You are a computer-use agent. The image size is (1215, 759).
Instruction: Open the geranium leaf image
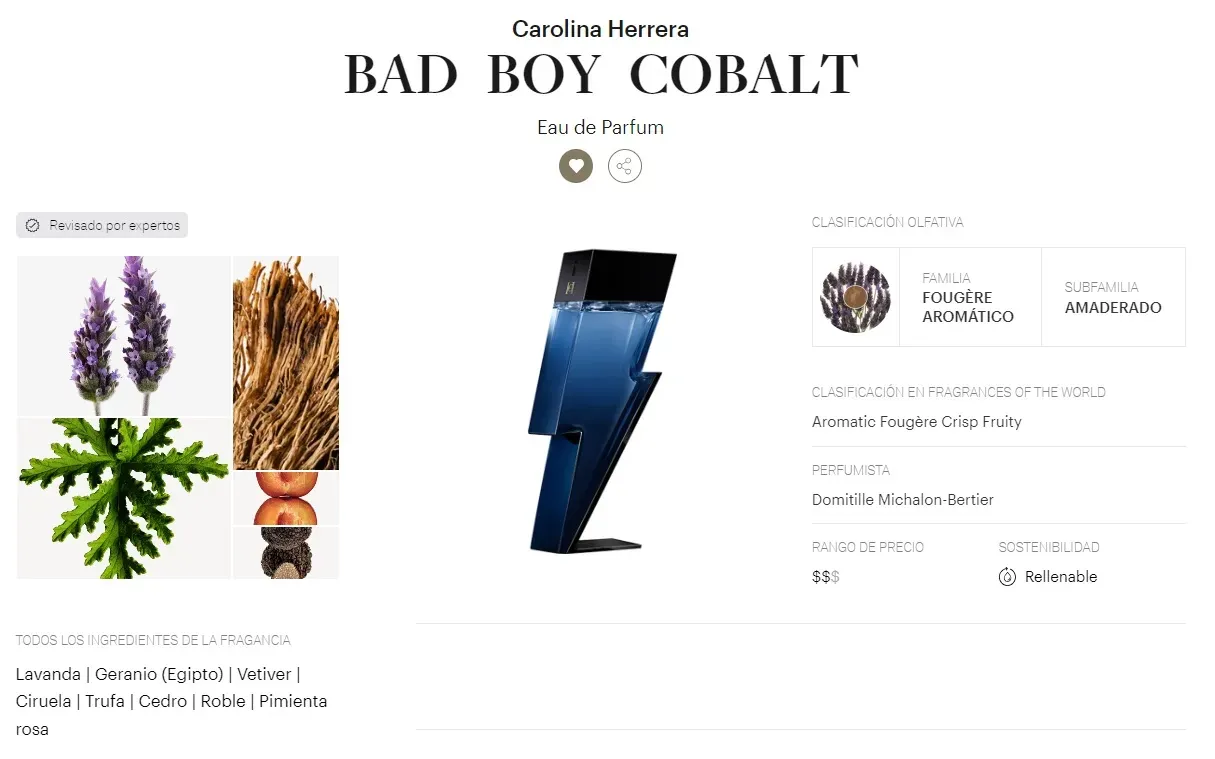pos(124,498)
